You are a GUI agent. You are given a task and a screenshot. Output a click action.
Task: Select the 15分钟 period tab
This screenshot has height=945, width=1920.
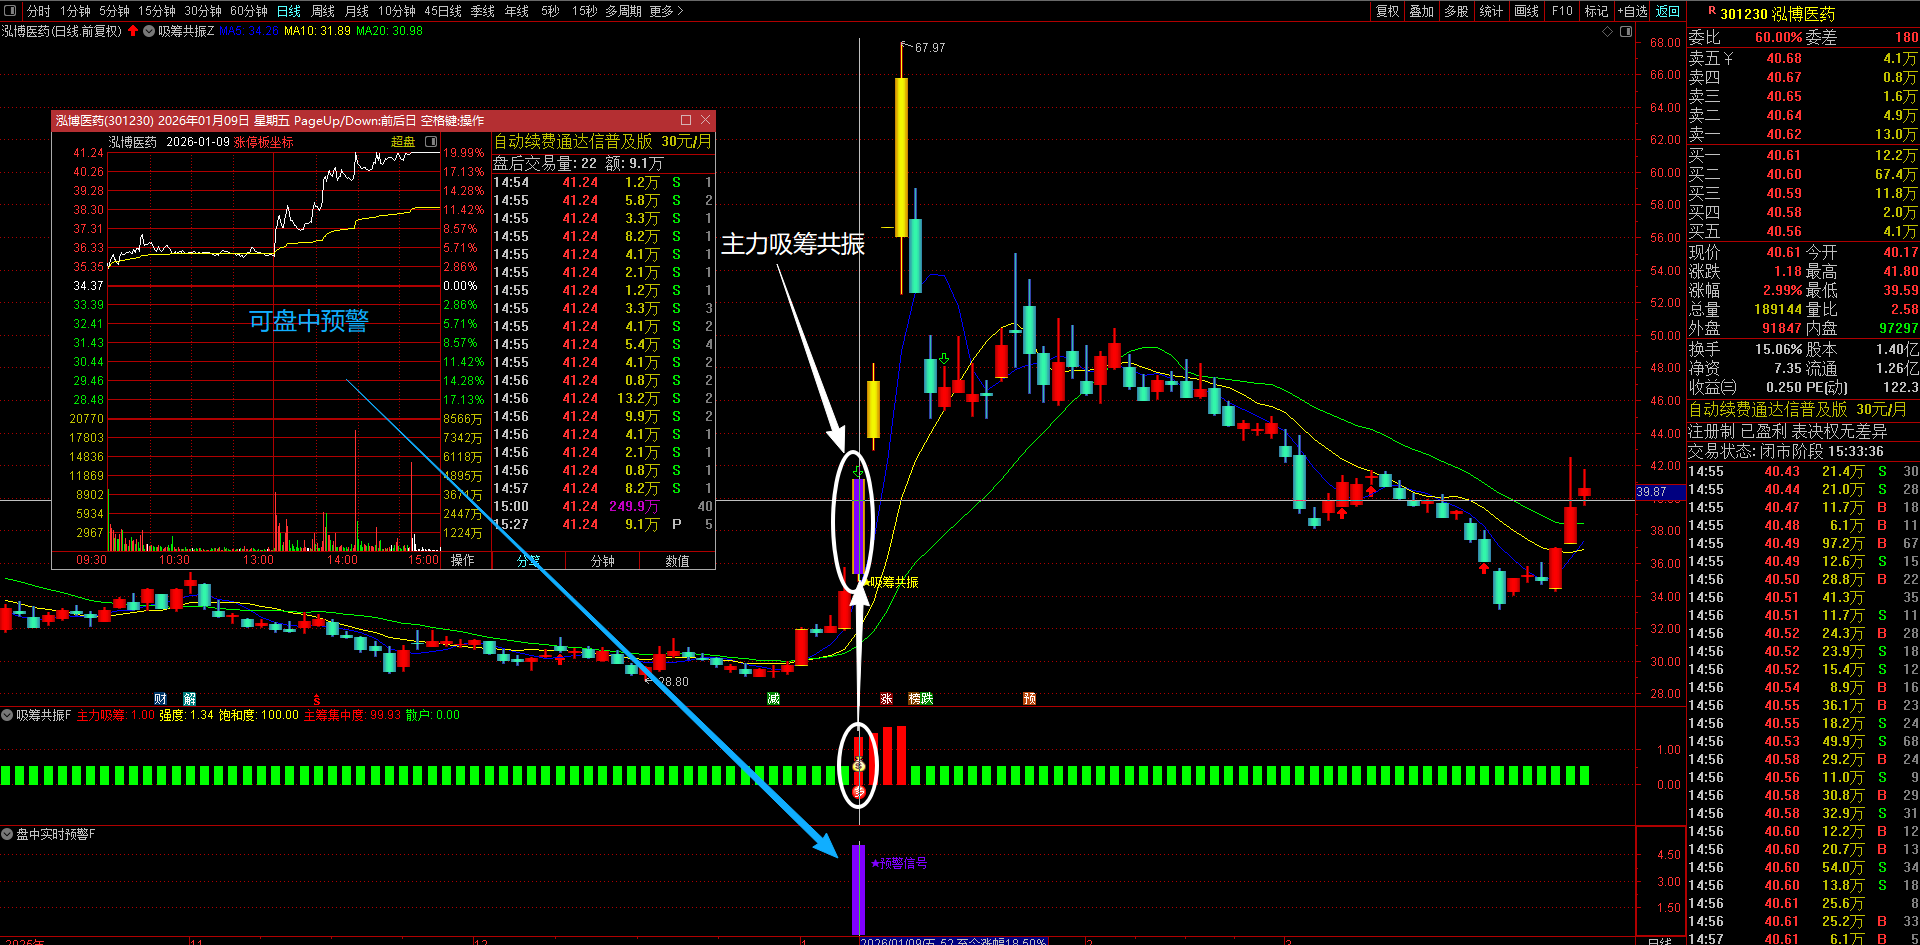[x=157, y=11]
